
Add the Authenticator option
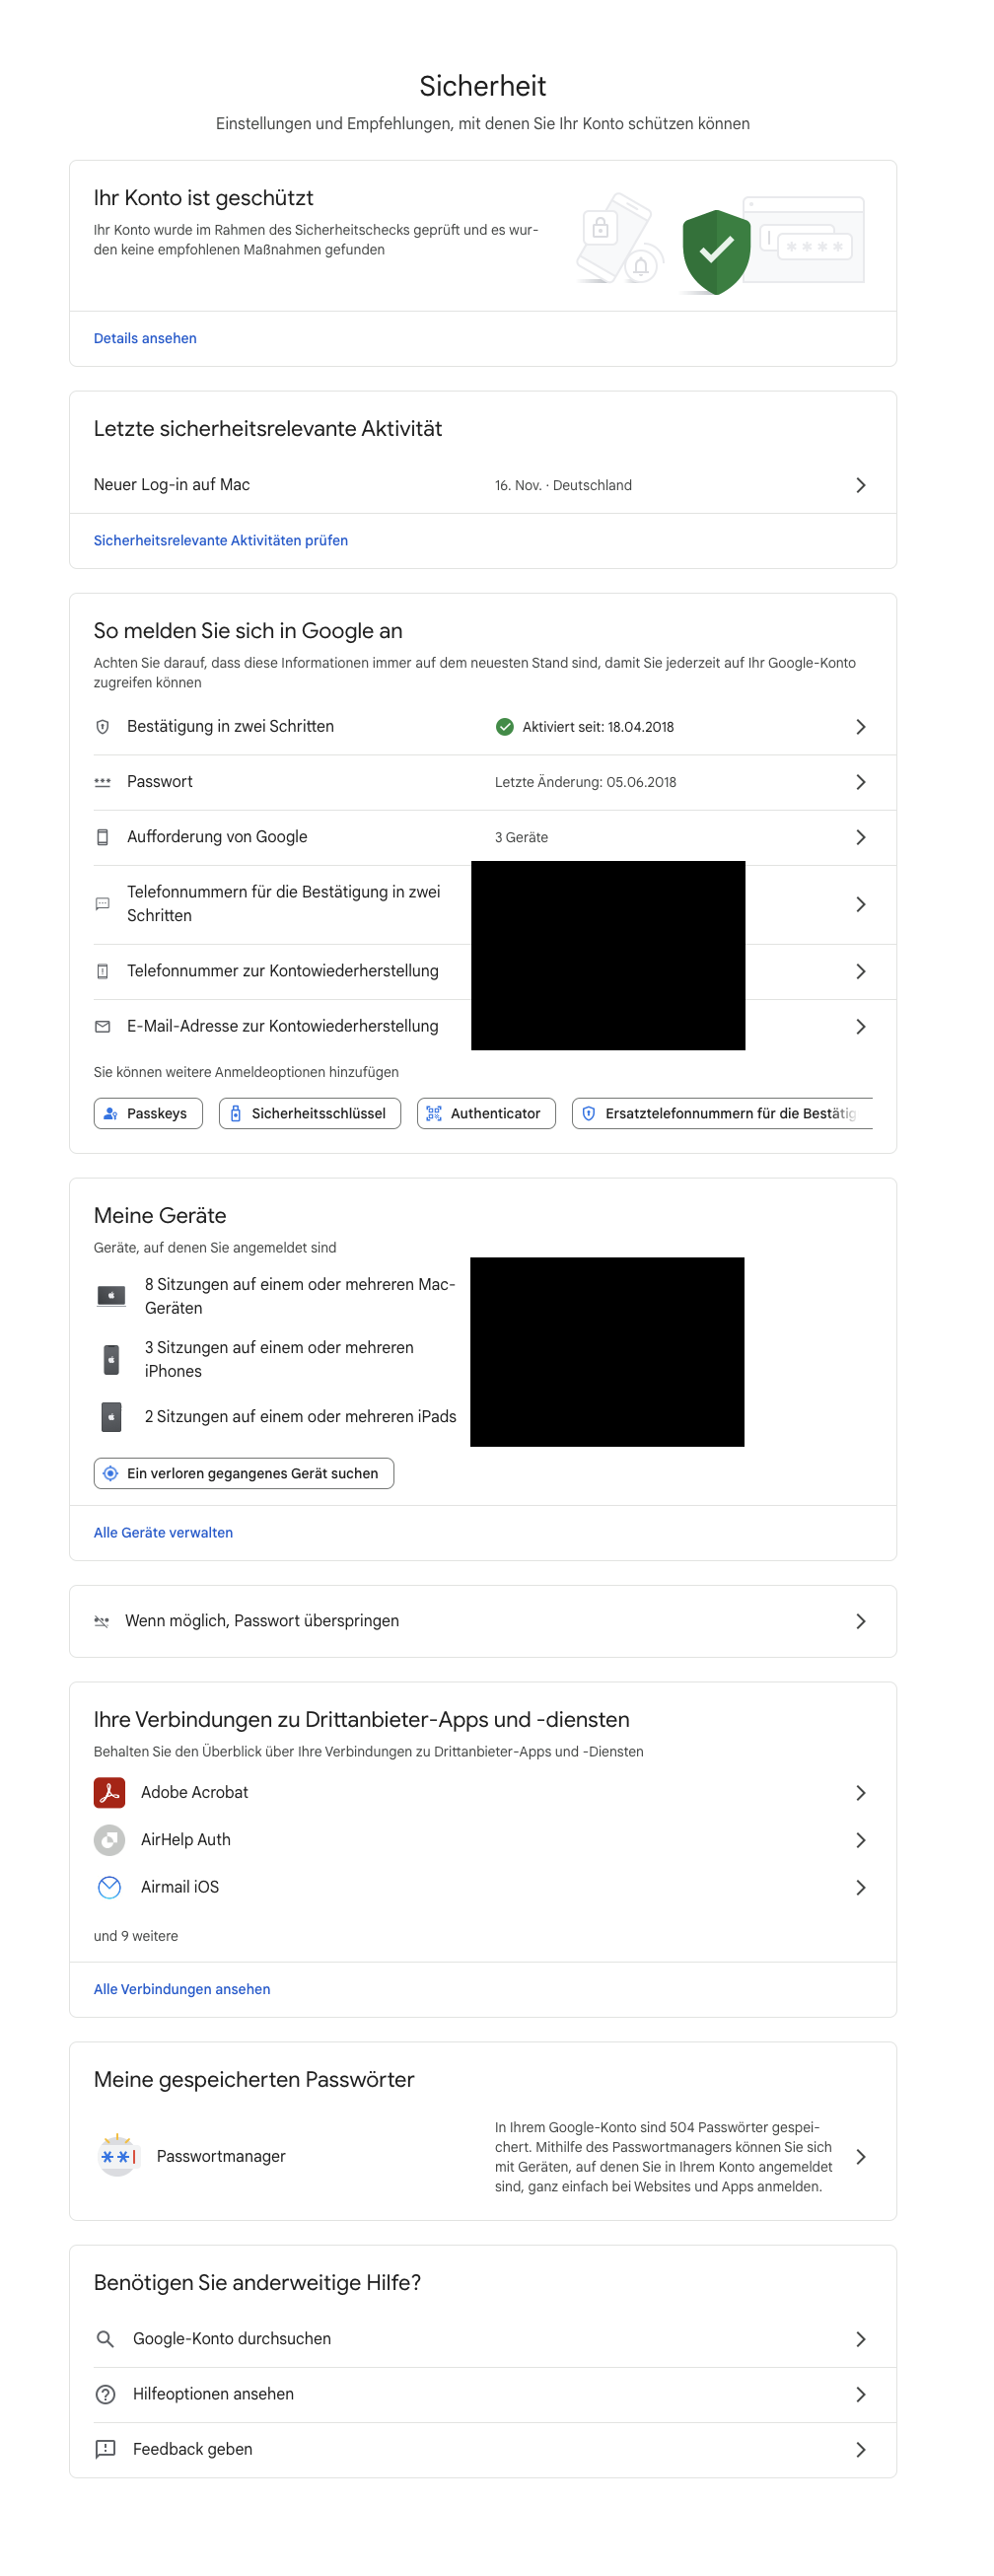pos(485,1113)
